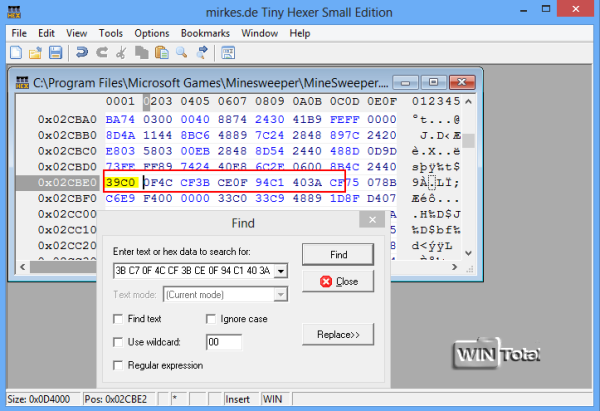
Task: Click the vertical scrollbar thumb in hex view
Action: point(469,141)
